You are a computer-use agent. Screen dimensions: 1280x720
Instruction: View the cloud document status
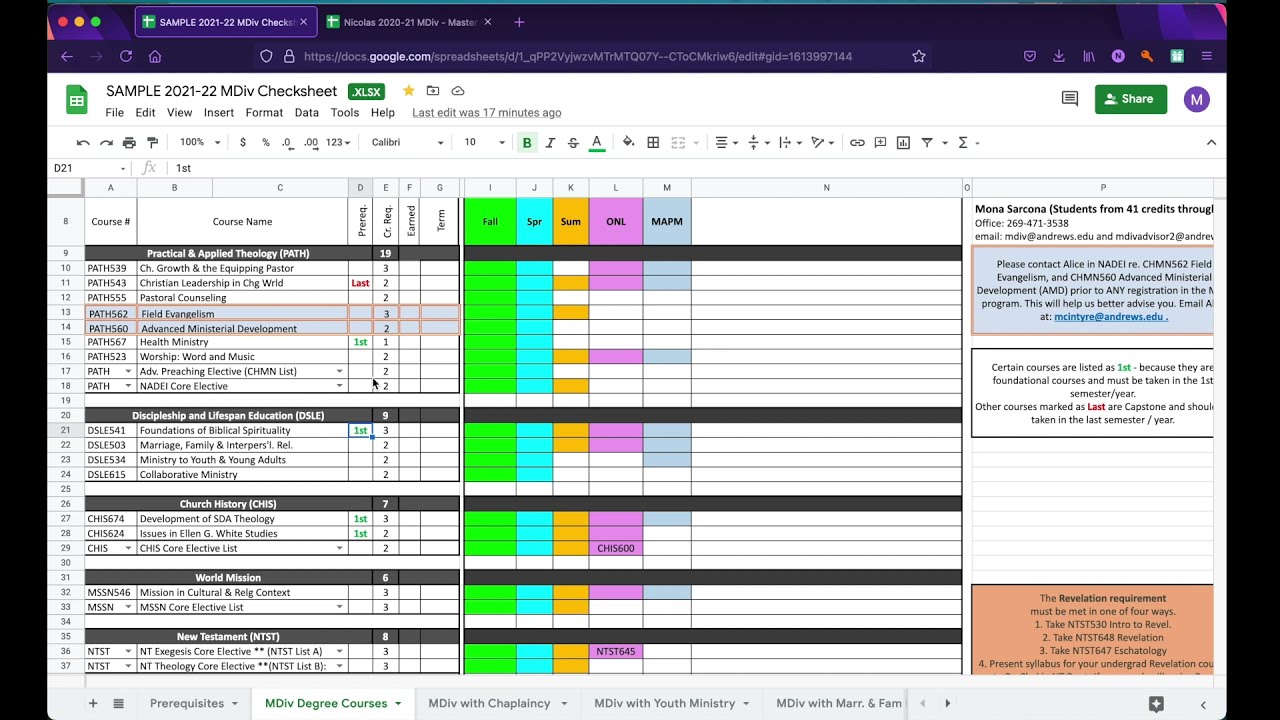click(x=458, y=91)
